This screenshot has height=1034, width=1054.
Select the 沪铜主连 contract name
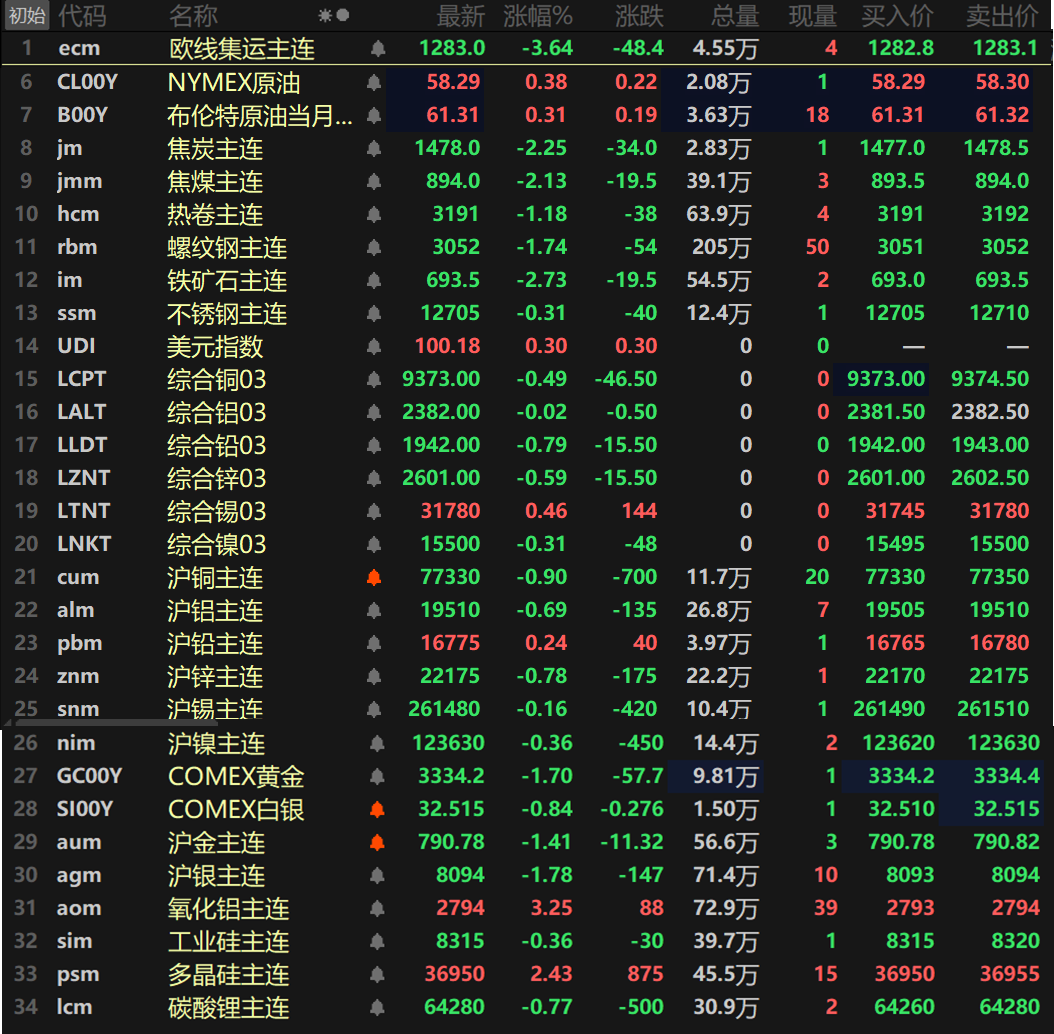215,577
